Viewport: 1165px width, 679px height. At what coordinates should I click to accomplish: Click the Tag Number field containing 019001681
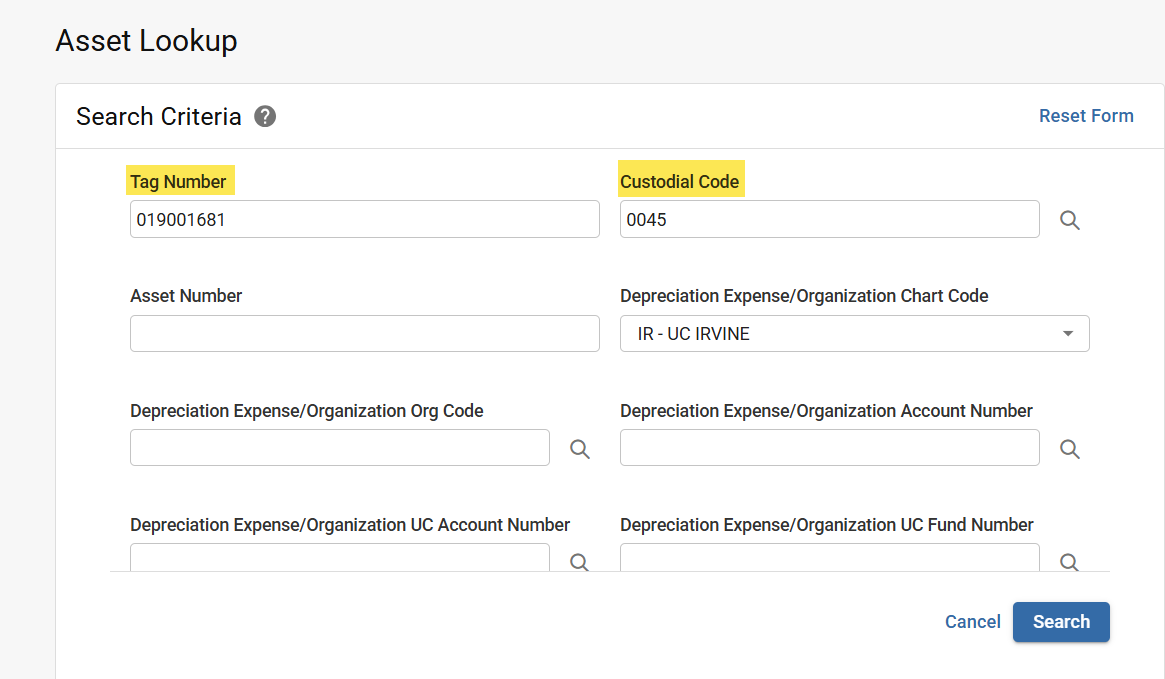(364, 219)
